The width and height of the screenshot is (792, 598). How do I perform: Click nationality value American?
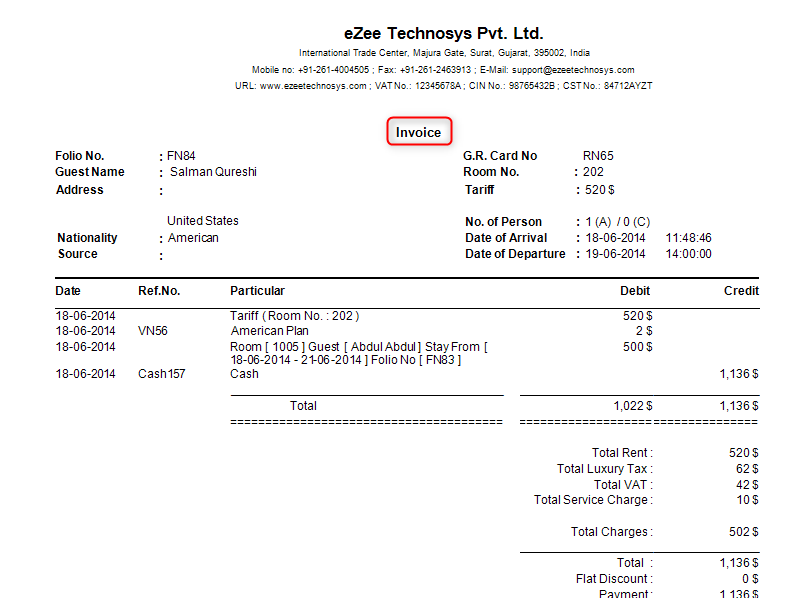[x=193, y=238]
